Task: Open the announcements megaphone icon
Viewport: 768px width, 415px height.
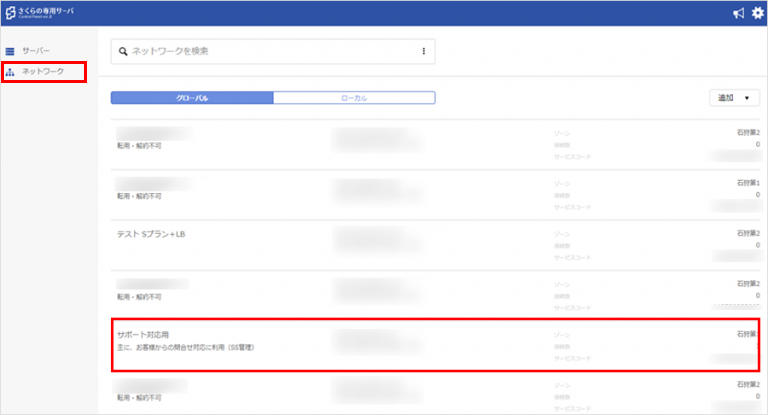Action: [738, 13]
